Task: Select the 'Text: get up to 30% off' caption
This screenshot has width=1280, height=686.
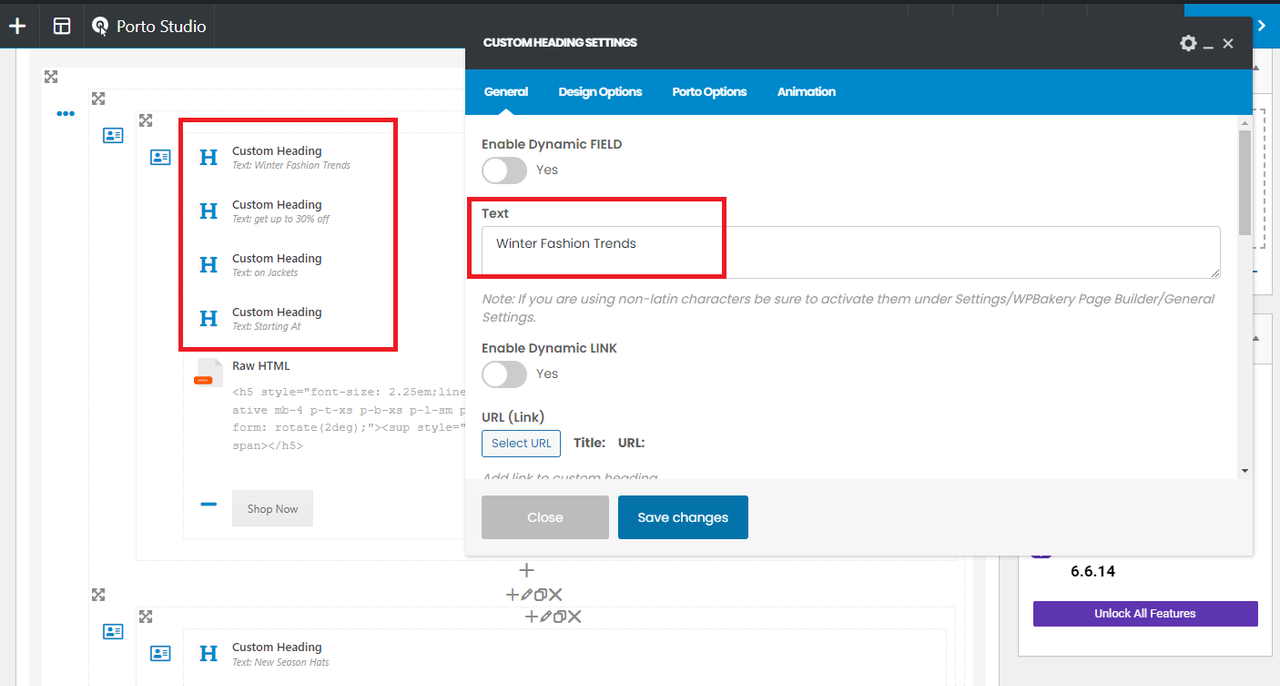Action: (281, 219)
